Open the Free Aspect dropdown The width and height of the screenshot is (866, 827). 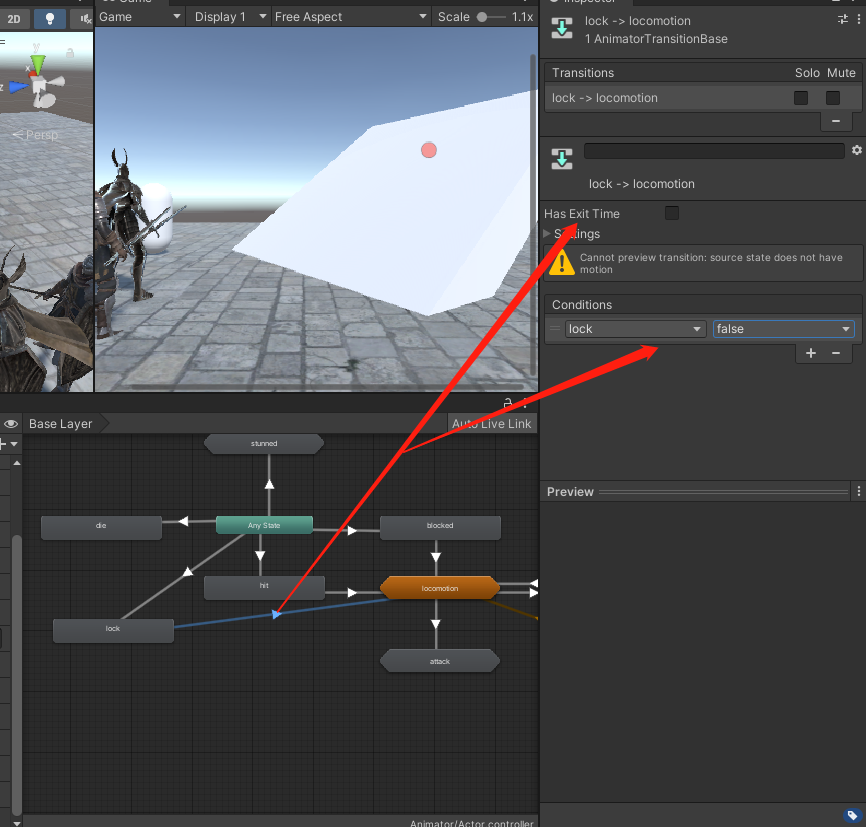[350, 17]
